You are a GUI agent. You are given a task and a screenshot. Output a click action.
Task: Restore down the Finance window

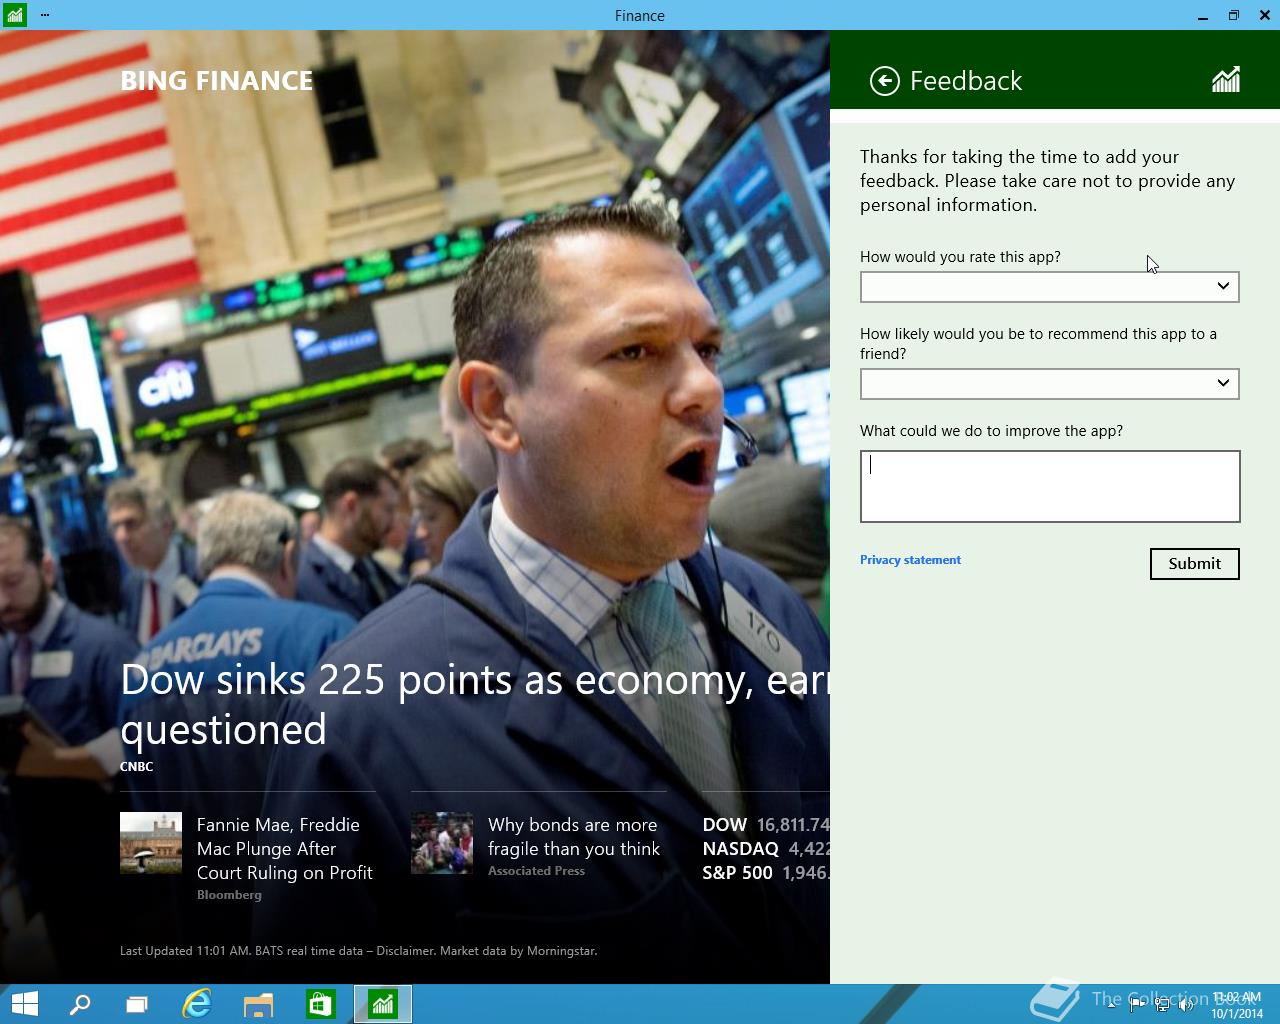tap(1234, 15)
